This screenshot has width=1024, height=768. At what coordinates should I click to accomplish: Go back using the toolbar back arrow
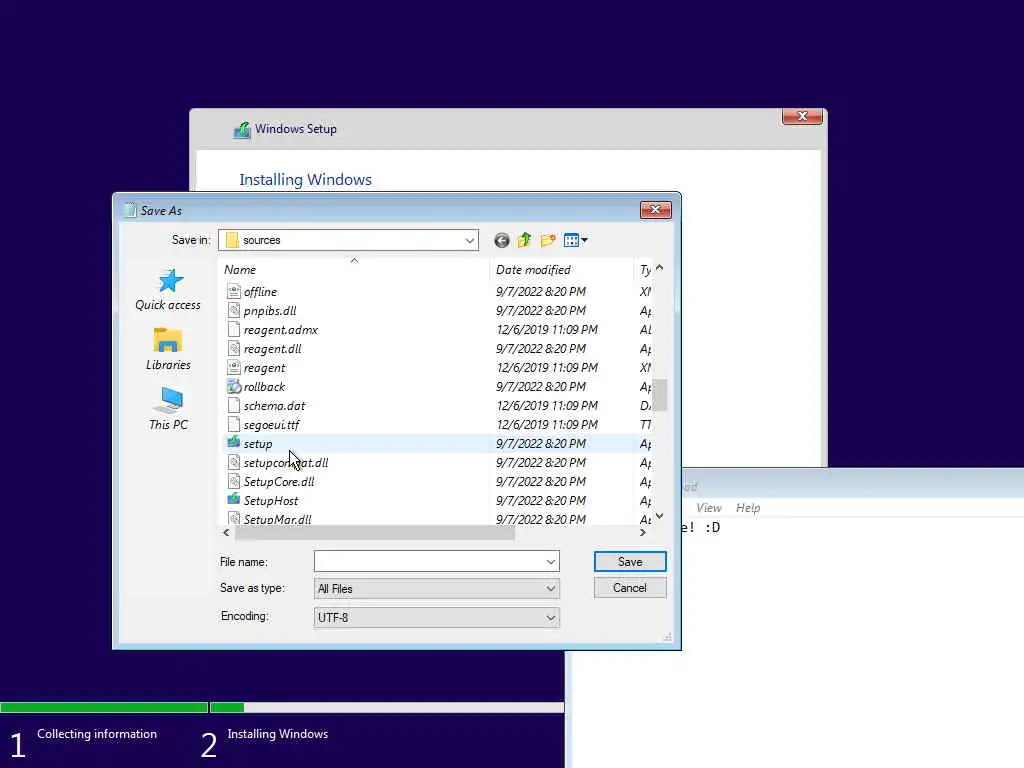[x=502, y=240]
